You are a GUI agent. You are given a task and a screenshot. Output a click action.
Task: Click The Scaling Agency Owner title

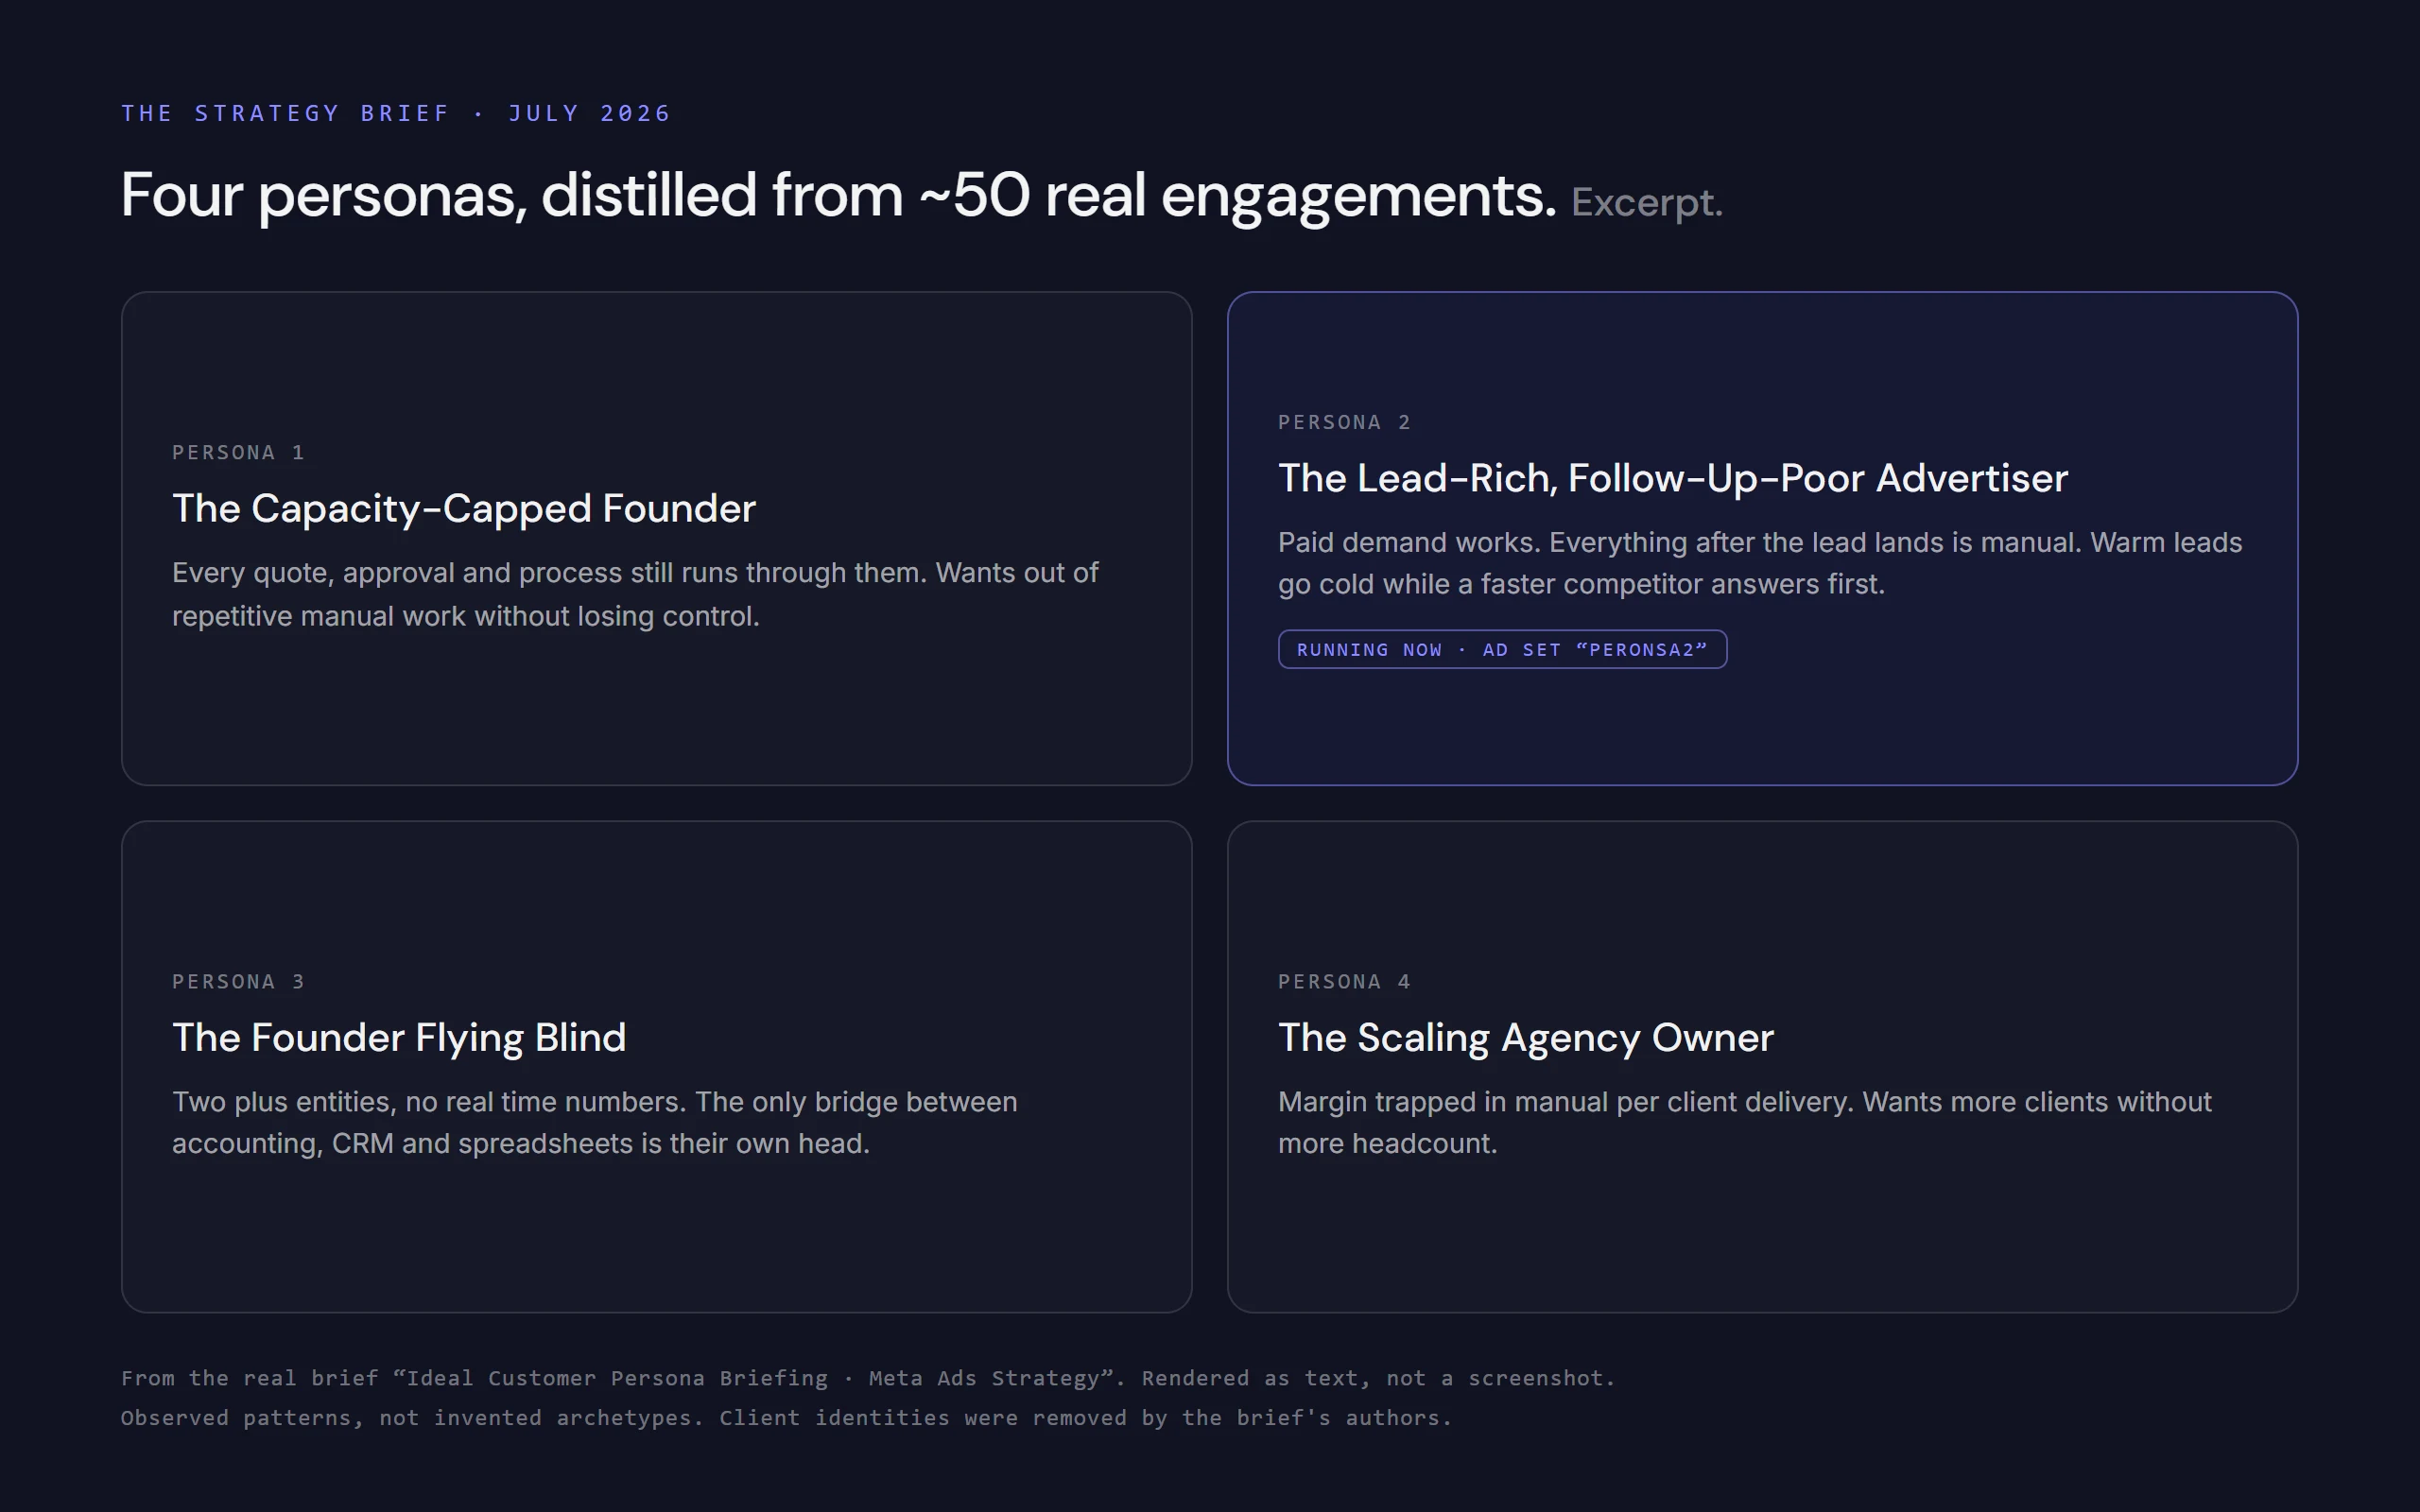[x=1526, y=1037]
